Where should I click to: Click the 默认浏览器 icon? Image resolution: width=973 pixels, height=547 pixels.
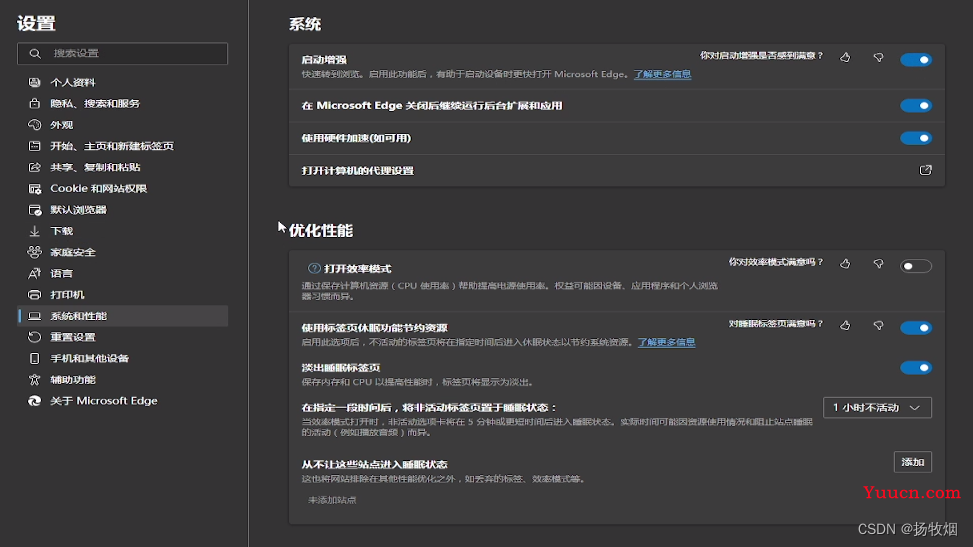click(35, 210)
